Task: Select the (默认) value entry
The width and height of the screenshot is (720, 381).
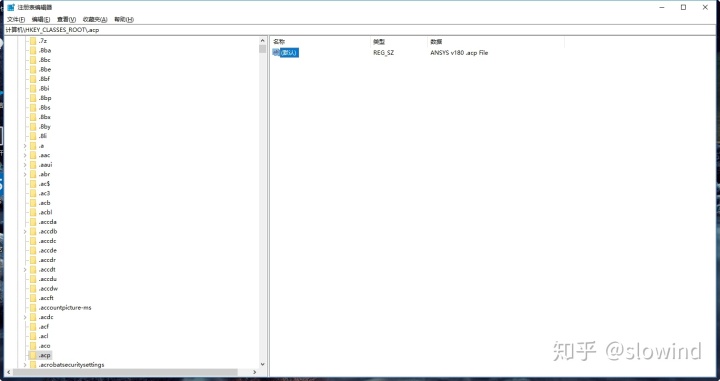Action: pos(289,53)
